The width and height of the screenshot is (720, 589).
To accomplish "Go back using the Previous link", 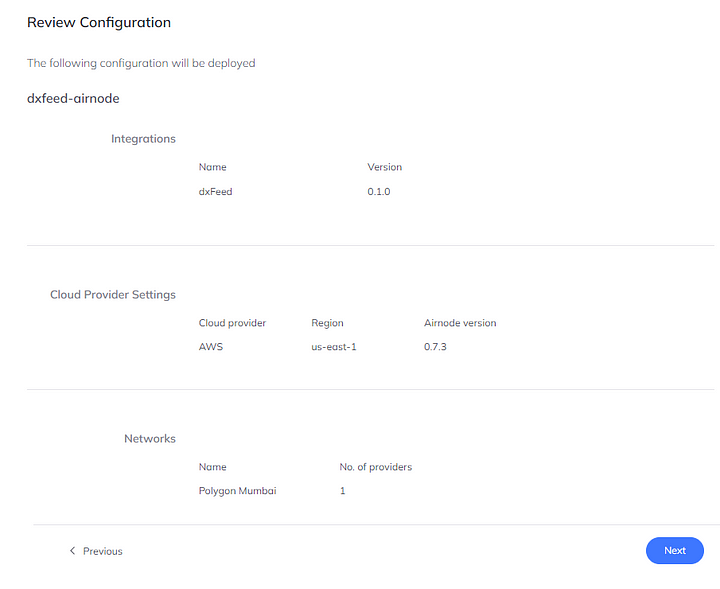I will (102, 551).
